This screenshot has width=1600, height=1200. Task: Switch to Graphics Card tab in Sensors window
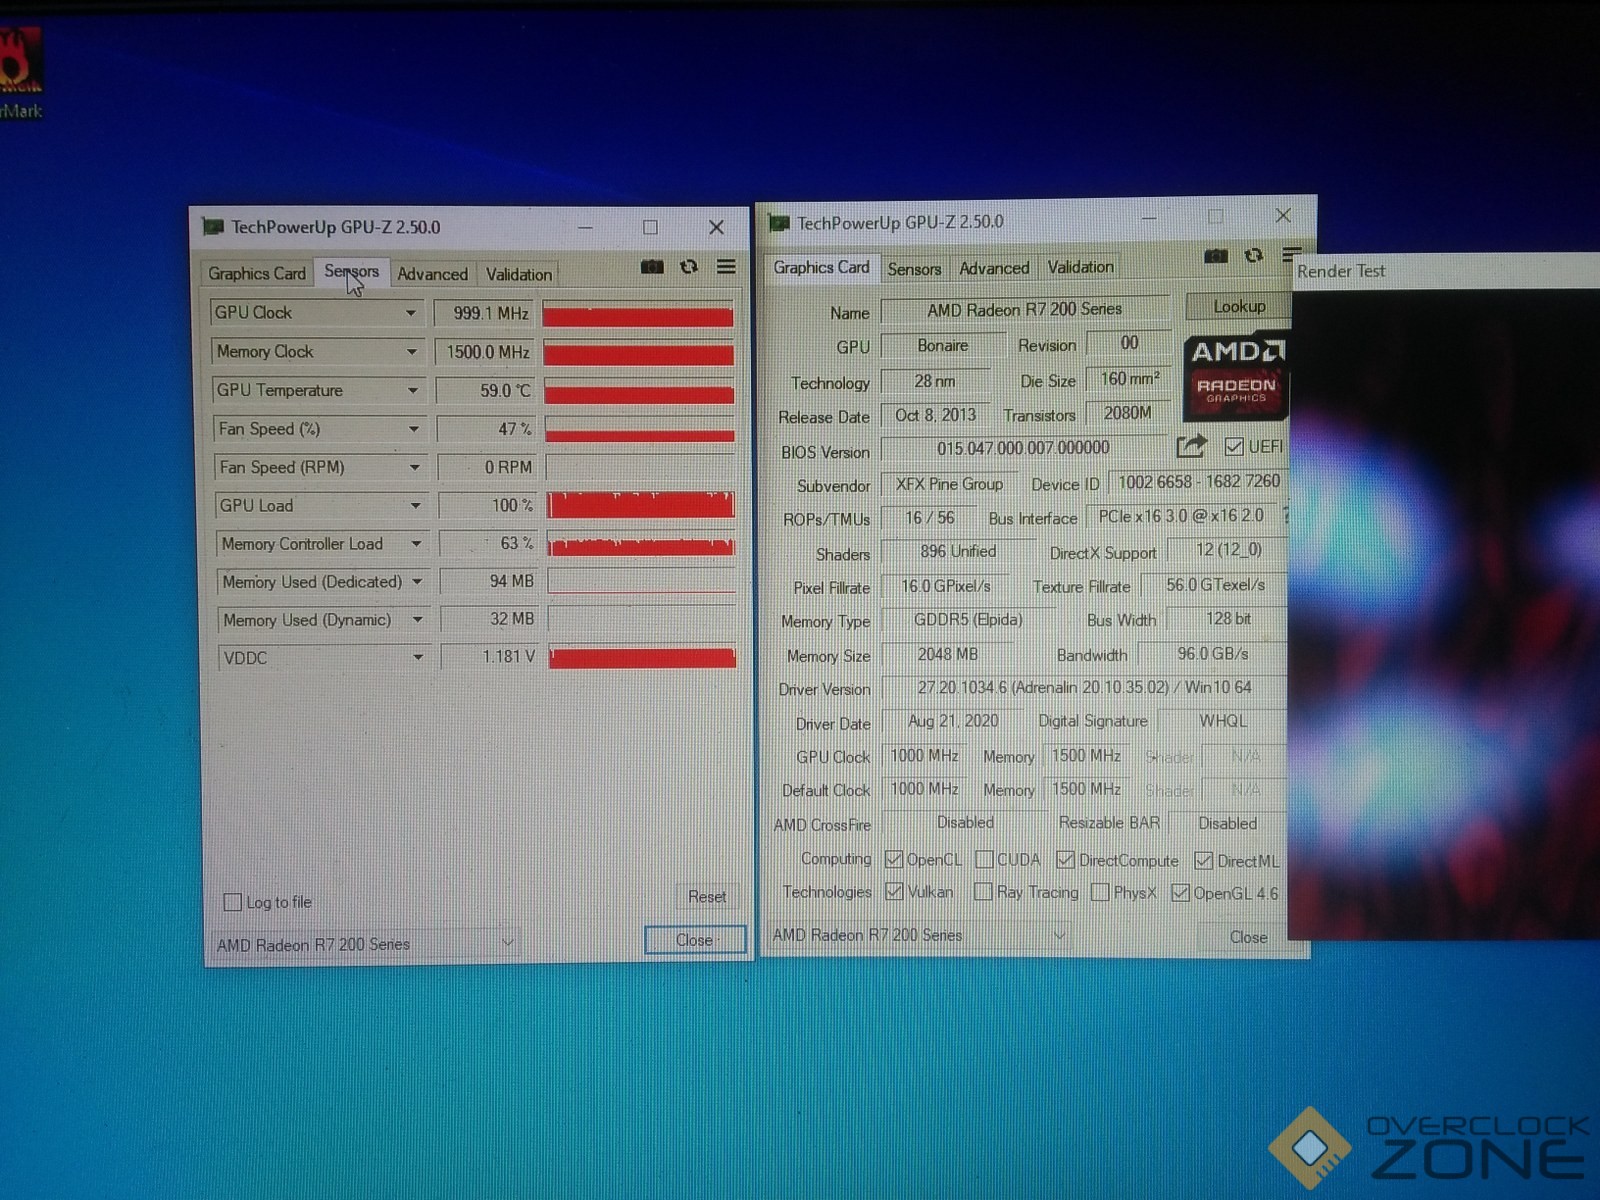257,273
